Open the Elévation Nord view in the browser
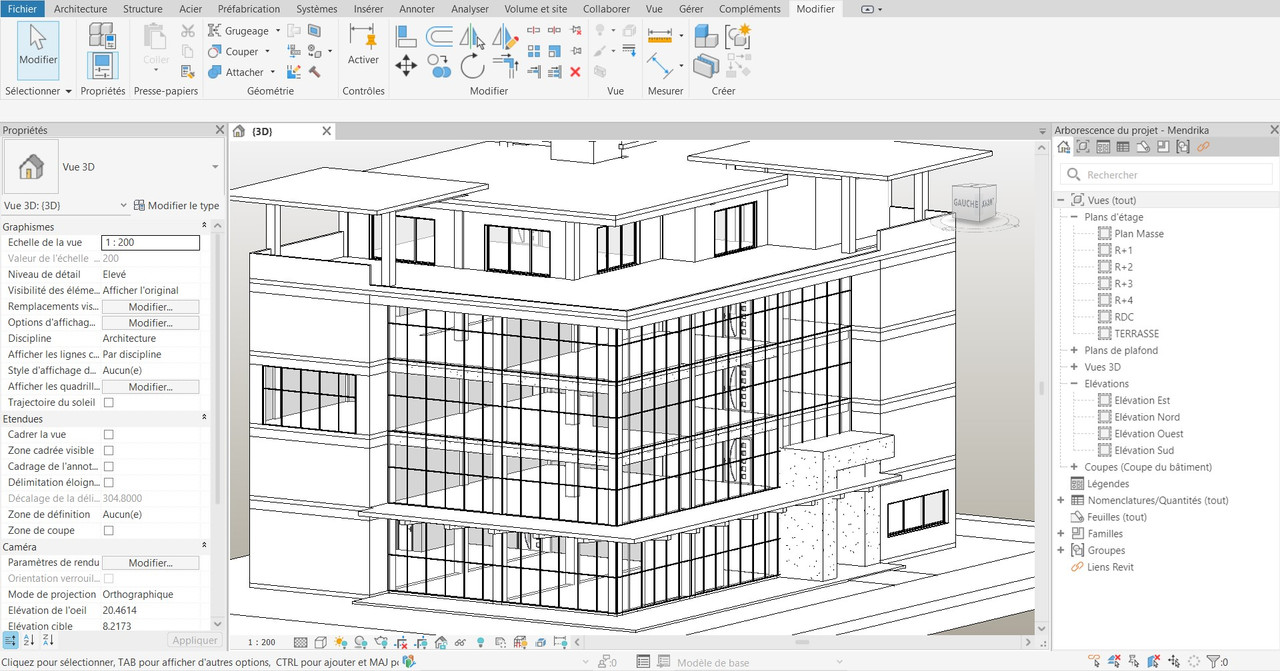 click(1147, 417)
